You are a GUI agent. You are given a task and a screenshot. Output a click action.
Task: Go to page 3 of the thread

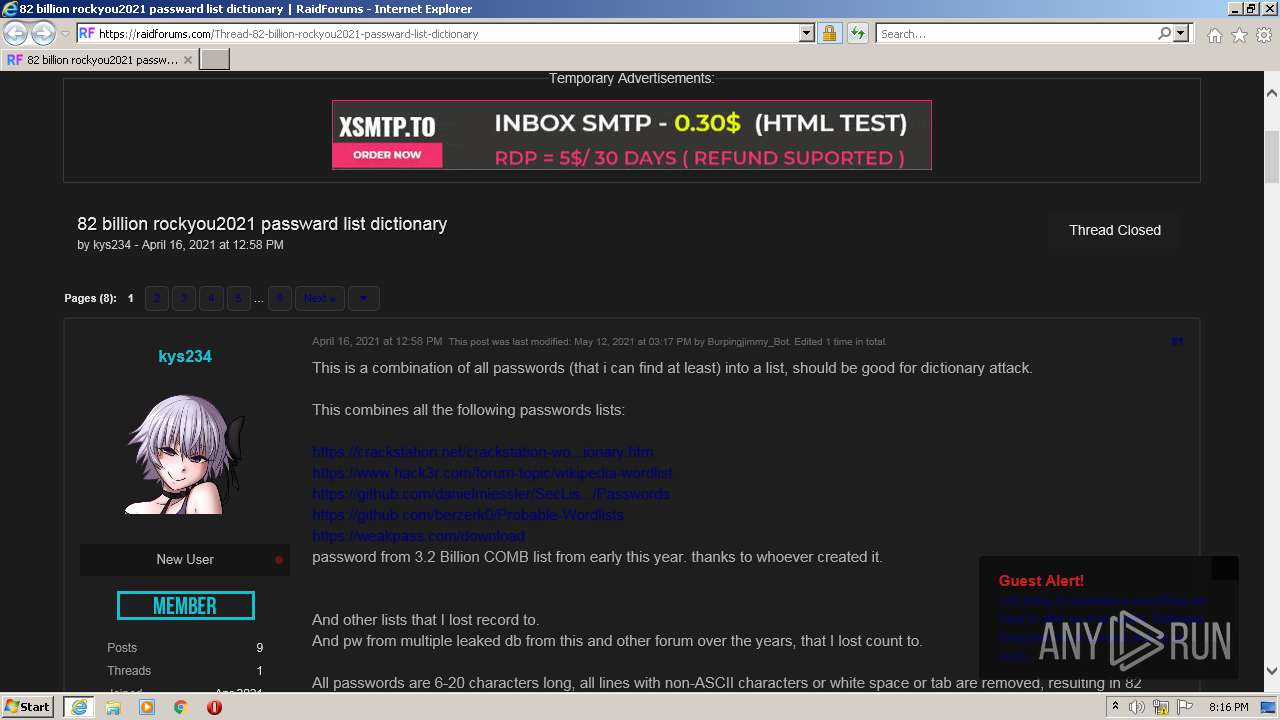(x=184, y=298)
